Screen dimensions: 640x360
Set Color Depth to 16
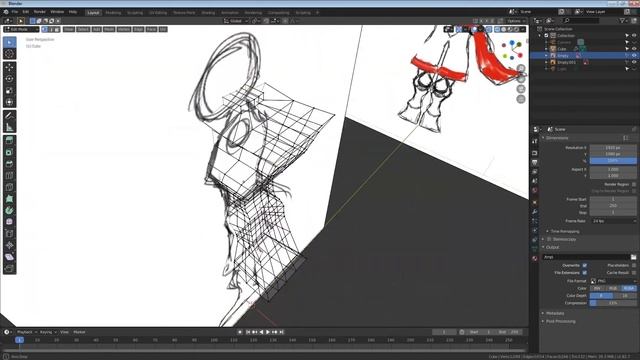(x=625, y=296)
